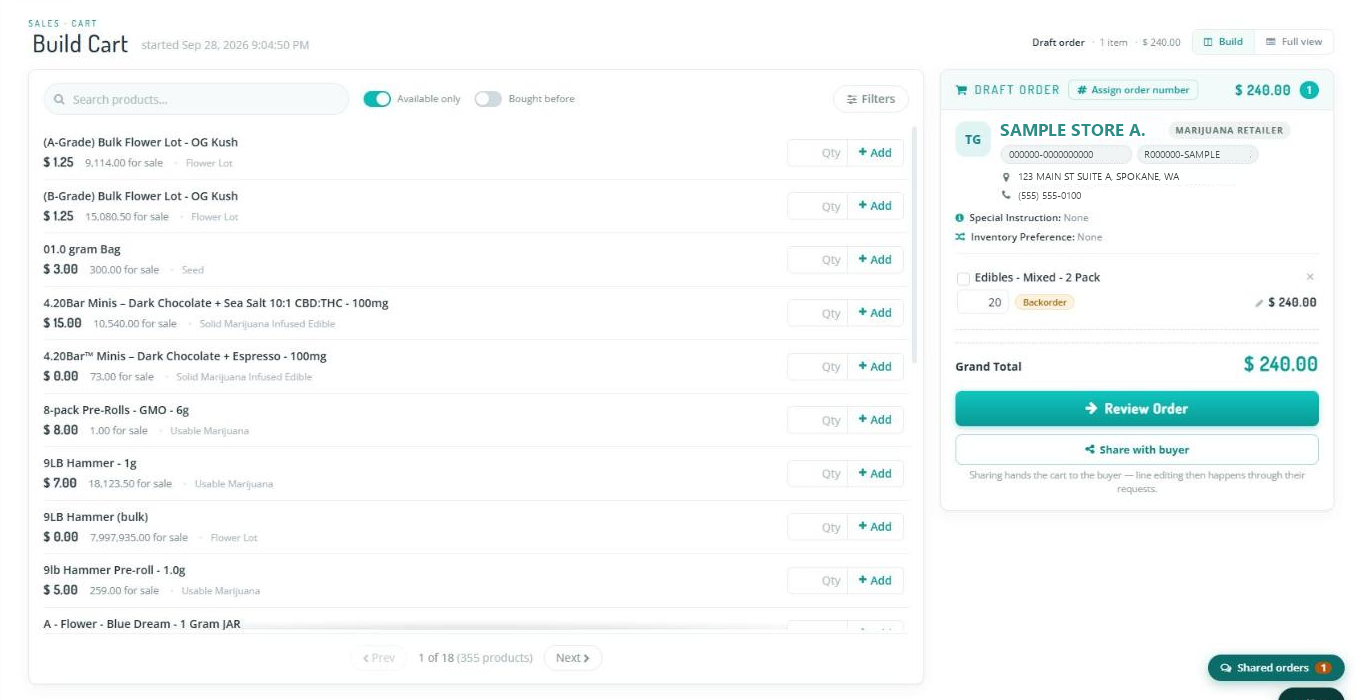Switch to Full view tab

(x=1294, y=42)
